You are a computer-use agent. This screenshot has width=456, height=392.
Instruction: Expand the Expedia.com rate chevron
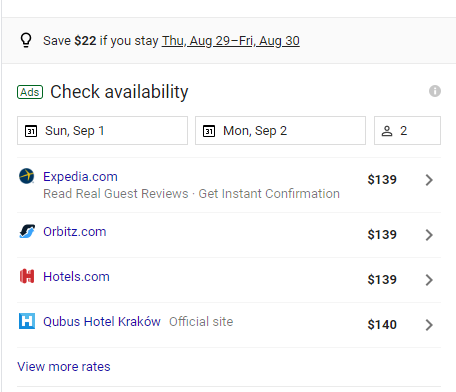click(429, 180)
